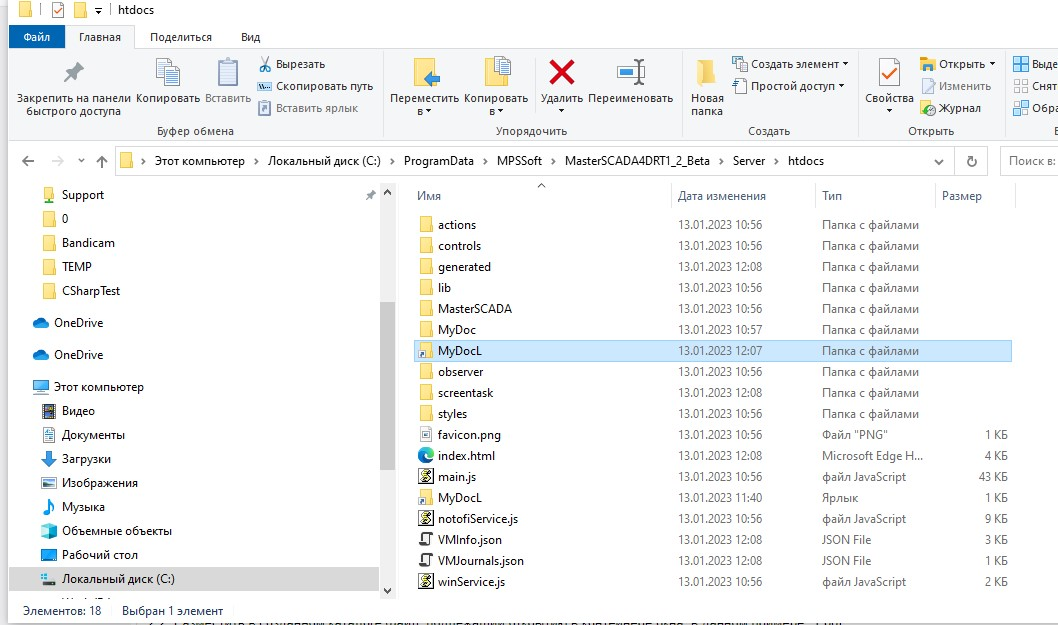Image resolution: width=1058 pixels, height=625 pixels.
Task: Click the red Delete icon in ribbon
Action: [x=562, y=73]
